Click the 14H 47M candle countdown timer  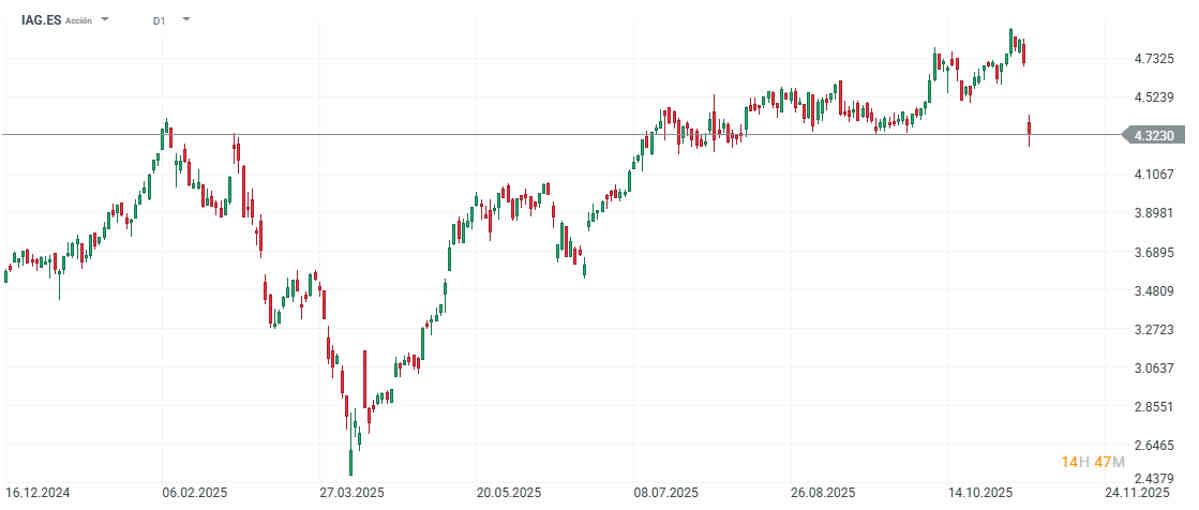tap(1093, 461)
